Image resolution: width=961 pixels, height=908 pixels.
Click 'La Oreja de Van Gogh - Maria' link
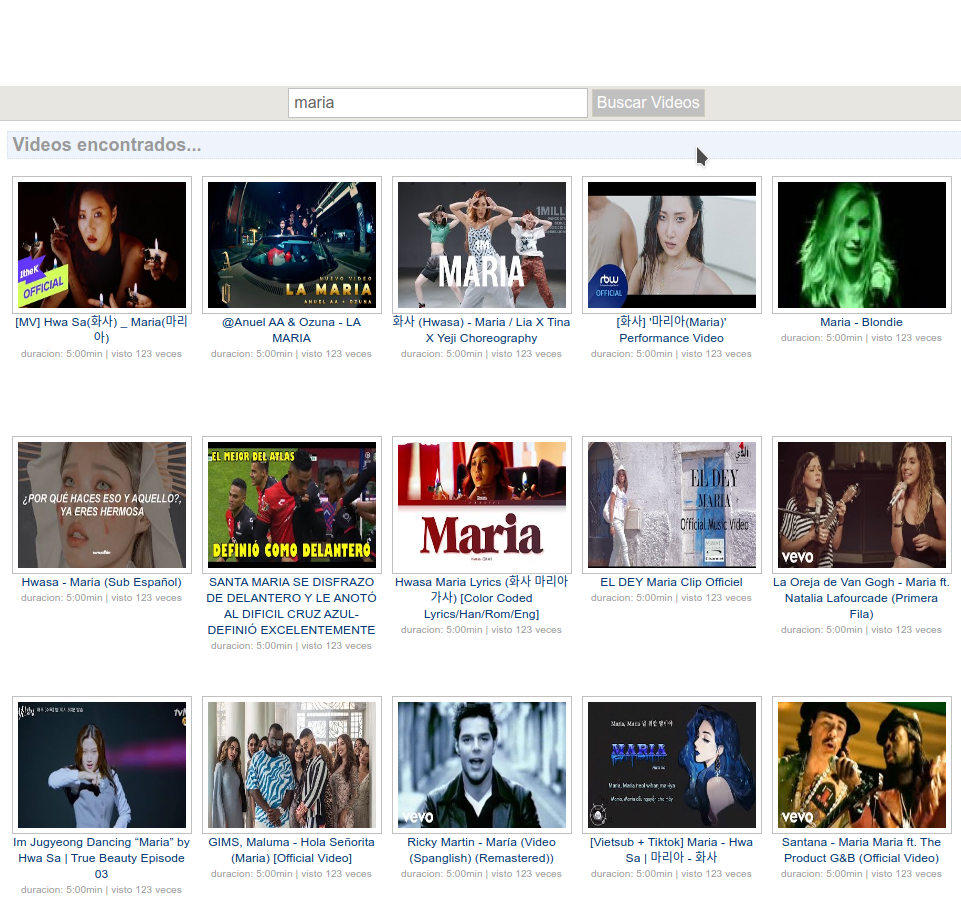click(862, 598)
